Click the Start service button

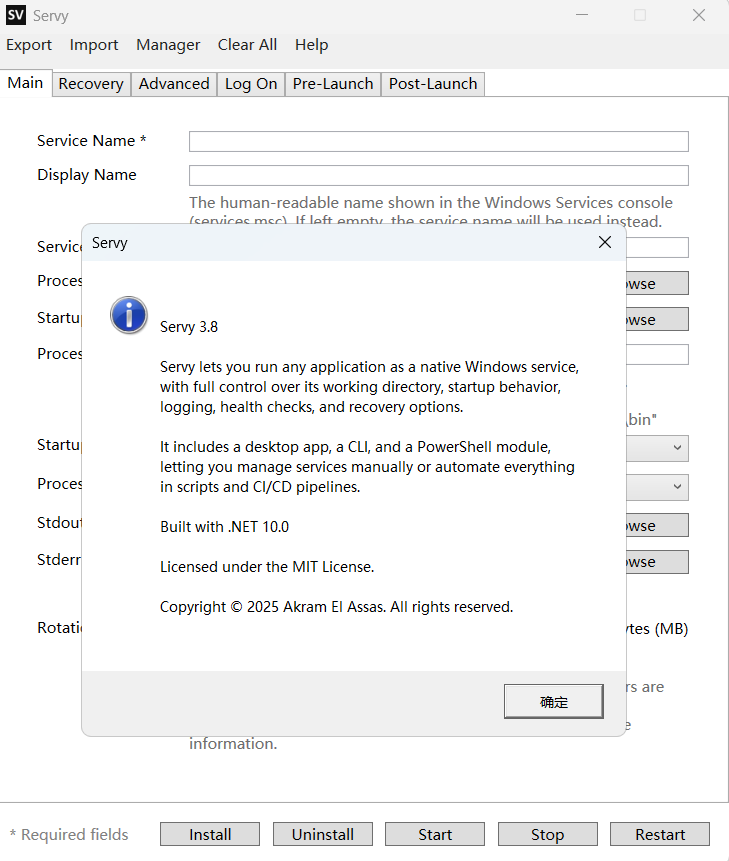pos(435,834)
